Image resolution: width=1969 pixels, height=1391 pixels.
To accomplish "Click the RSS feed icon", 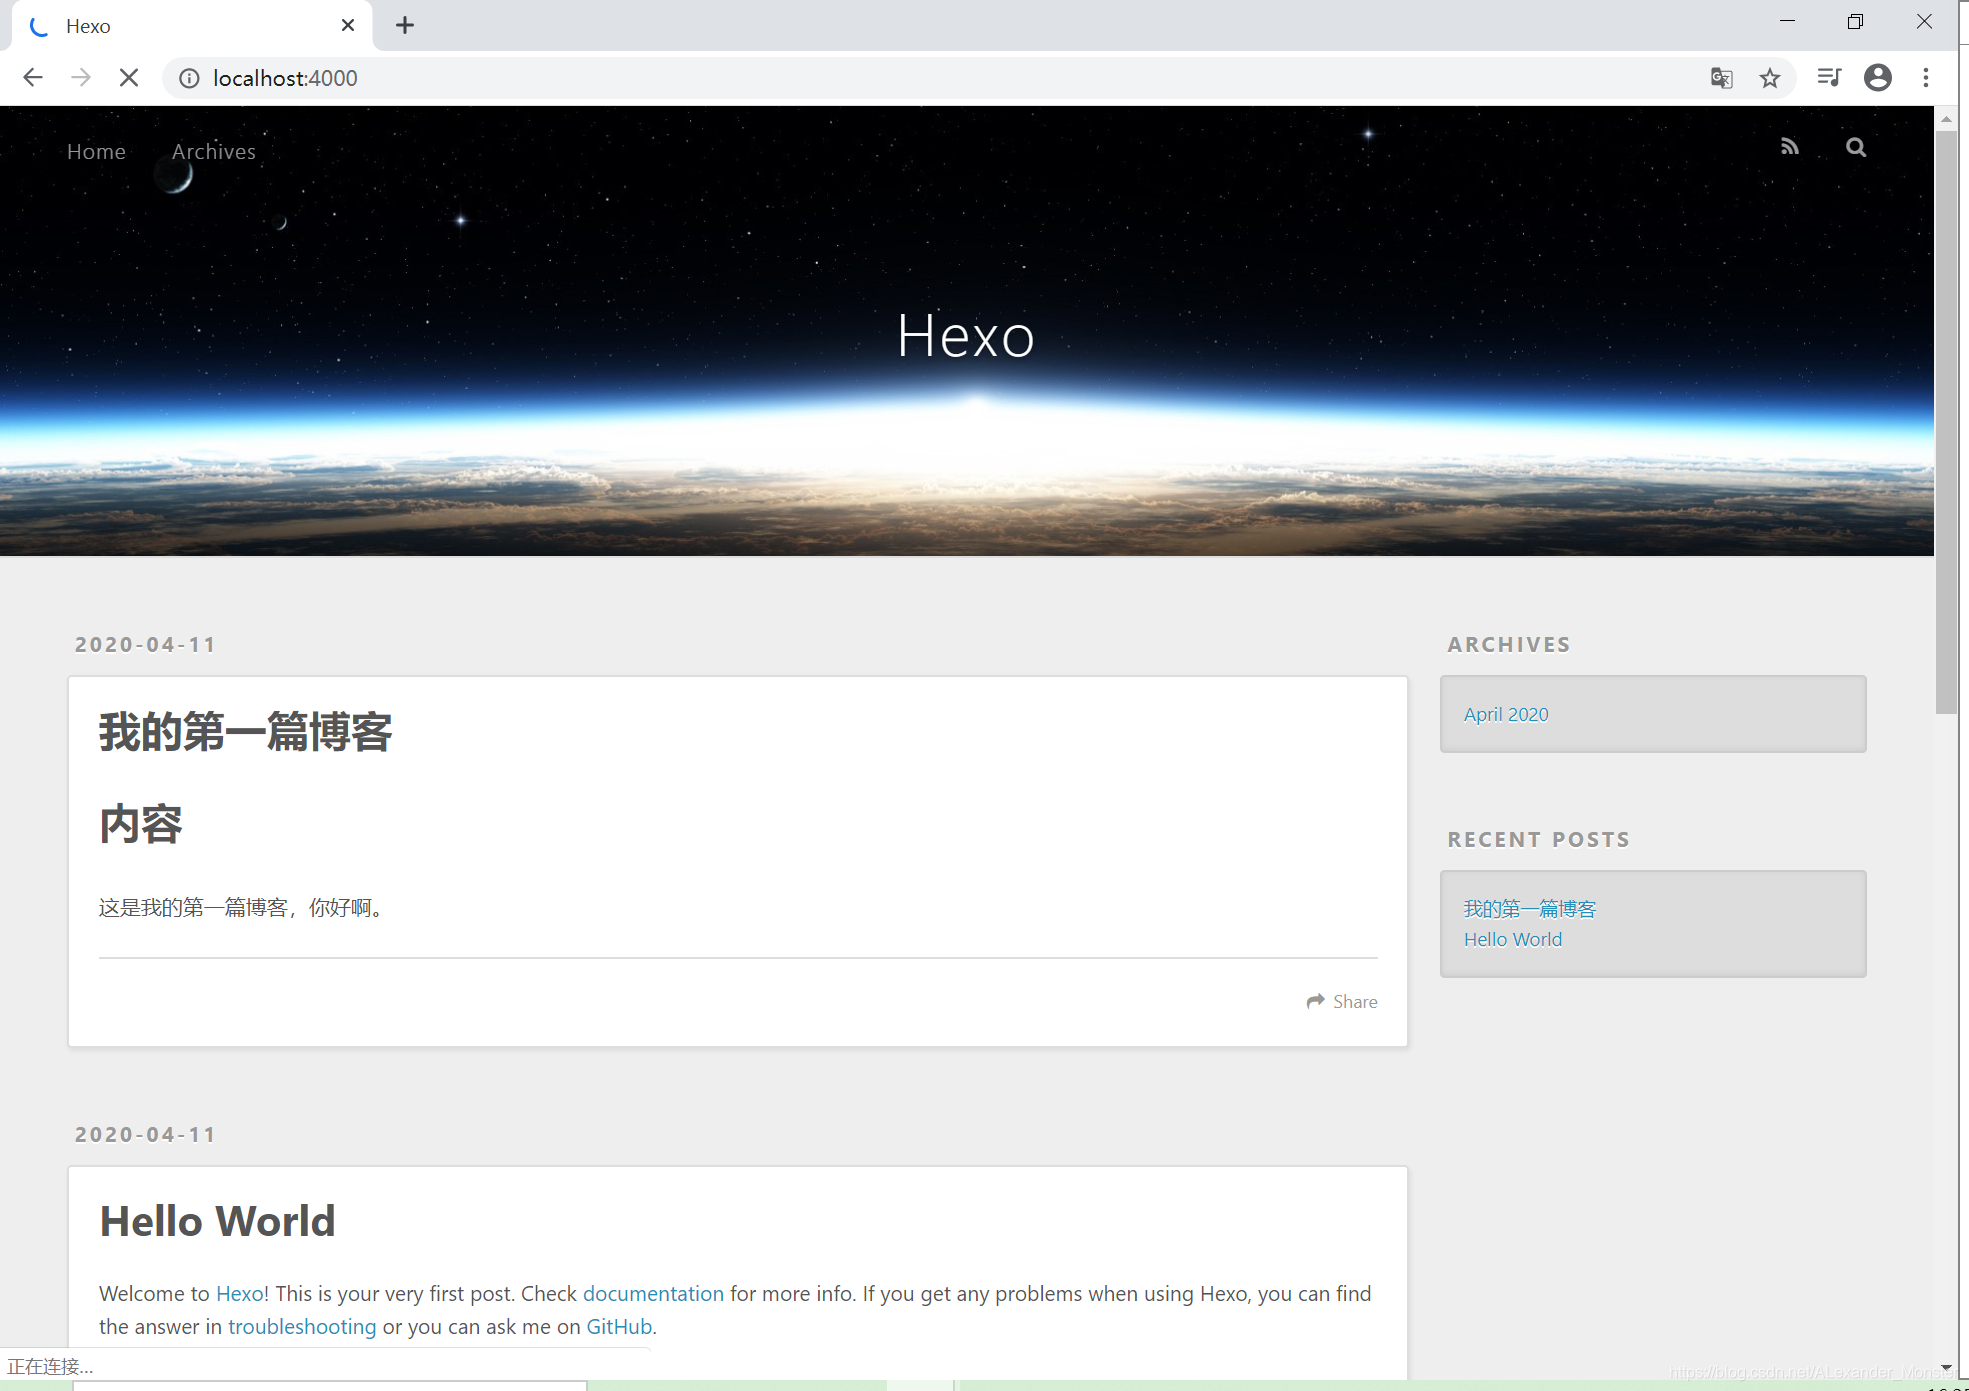I will [x=1789, y=147].
